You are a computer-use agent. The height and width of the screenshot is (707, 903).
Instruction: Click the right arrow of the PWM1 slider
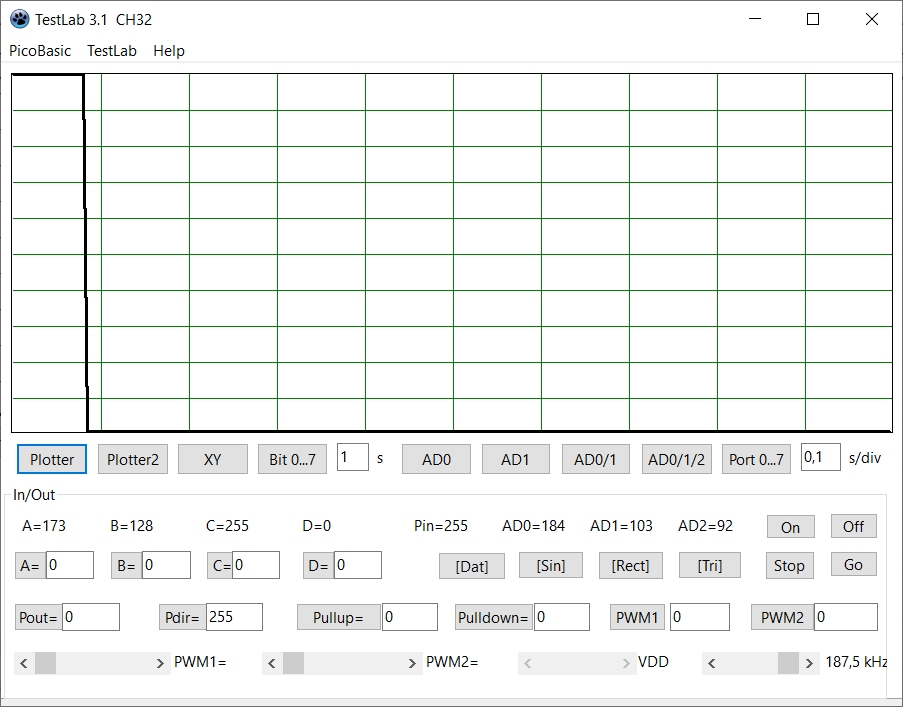[x=161, y=663]
